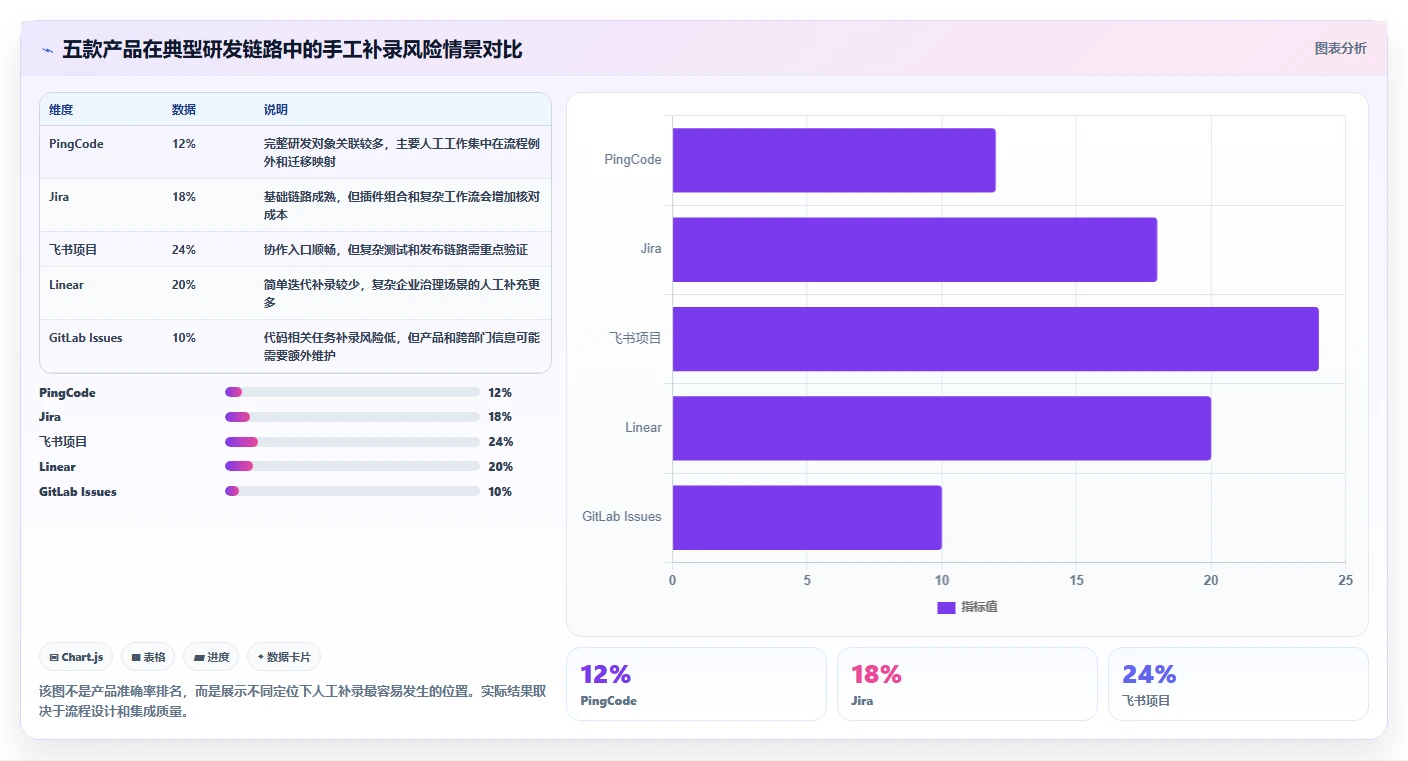Viewport: 1408px width, 761px height.
Task: Click description starting 基础链路成熟
Action: 402,205
